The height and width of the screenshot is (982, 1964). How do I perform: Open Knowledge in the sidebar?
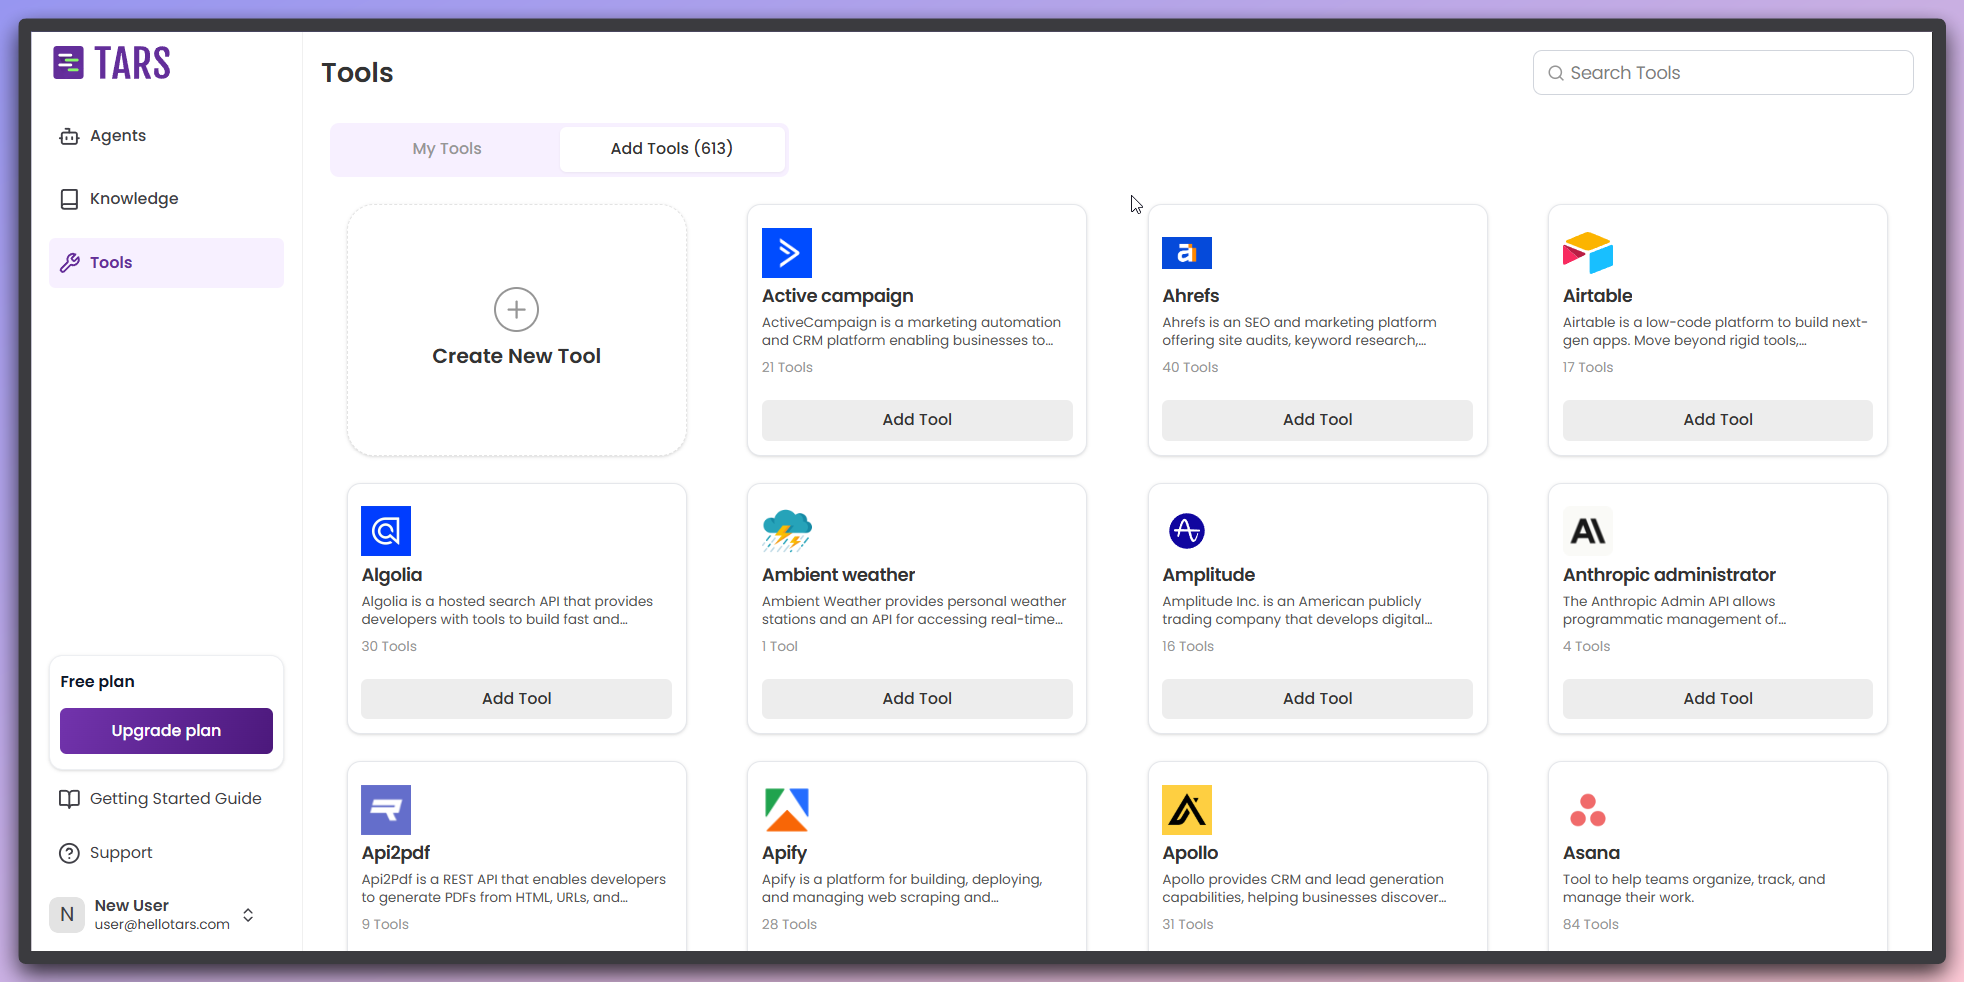click(x=166, y=199)
